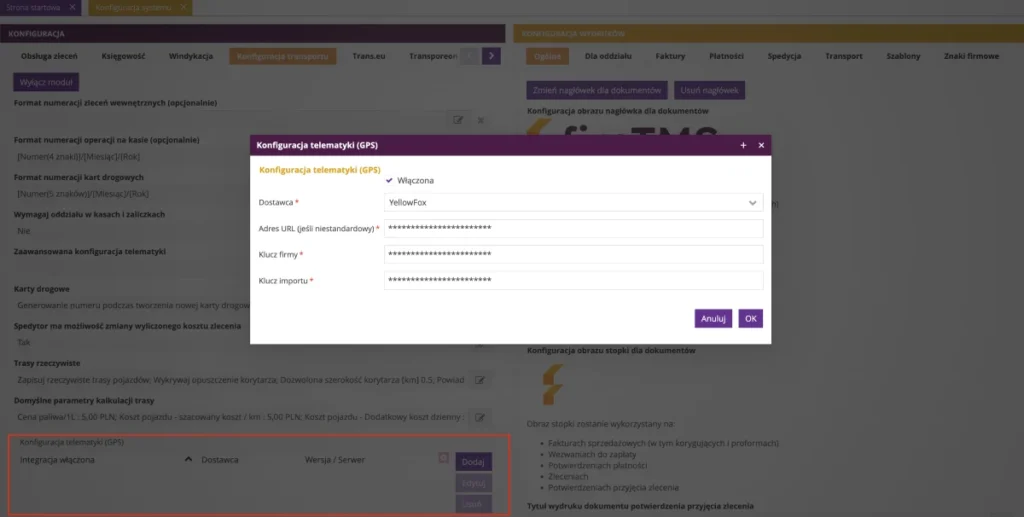Viewport: 1024px width, 517px height.
Task: Click the value [Numer(4 znaki)]/[Miesiąc]/[Rok]
Action: point(78,157)
